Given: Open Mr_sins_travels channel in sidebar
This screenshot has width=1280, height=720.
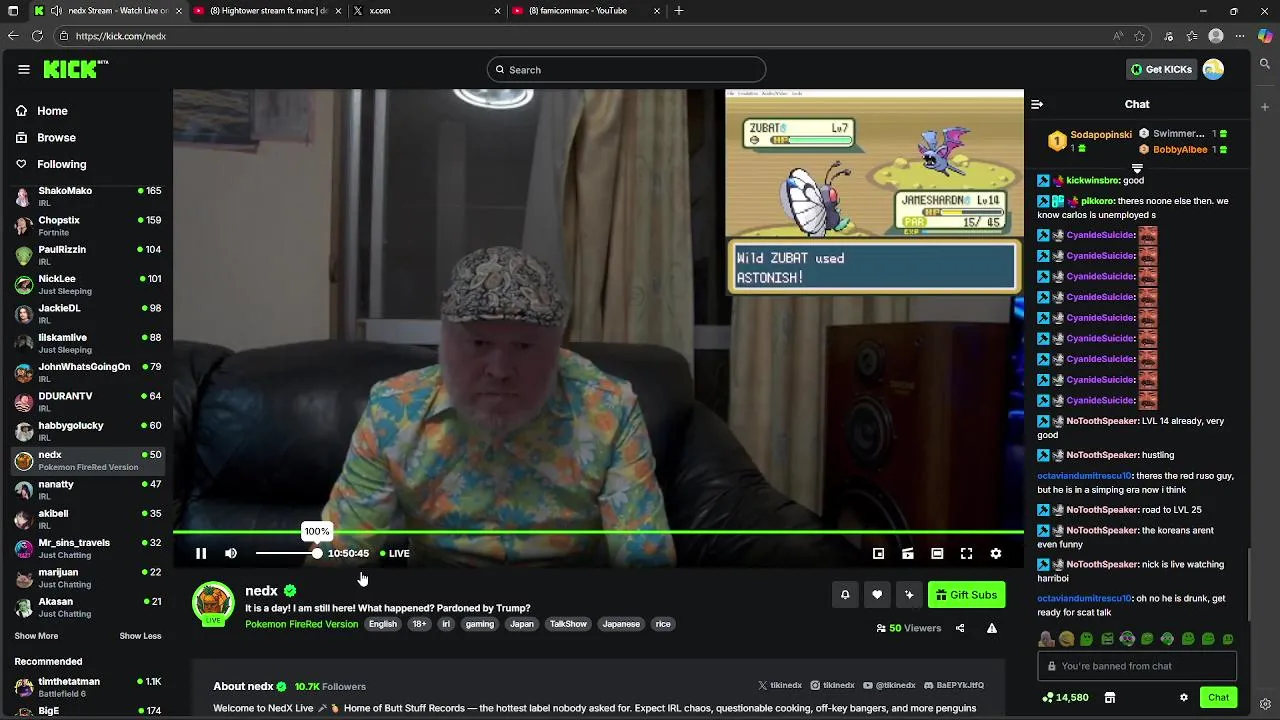Looking at the screenshot, I should (x=87, y=548).
